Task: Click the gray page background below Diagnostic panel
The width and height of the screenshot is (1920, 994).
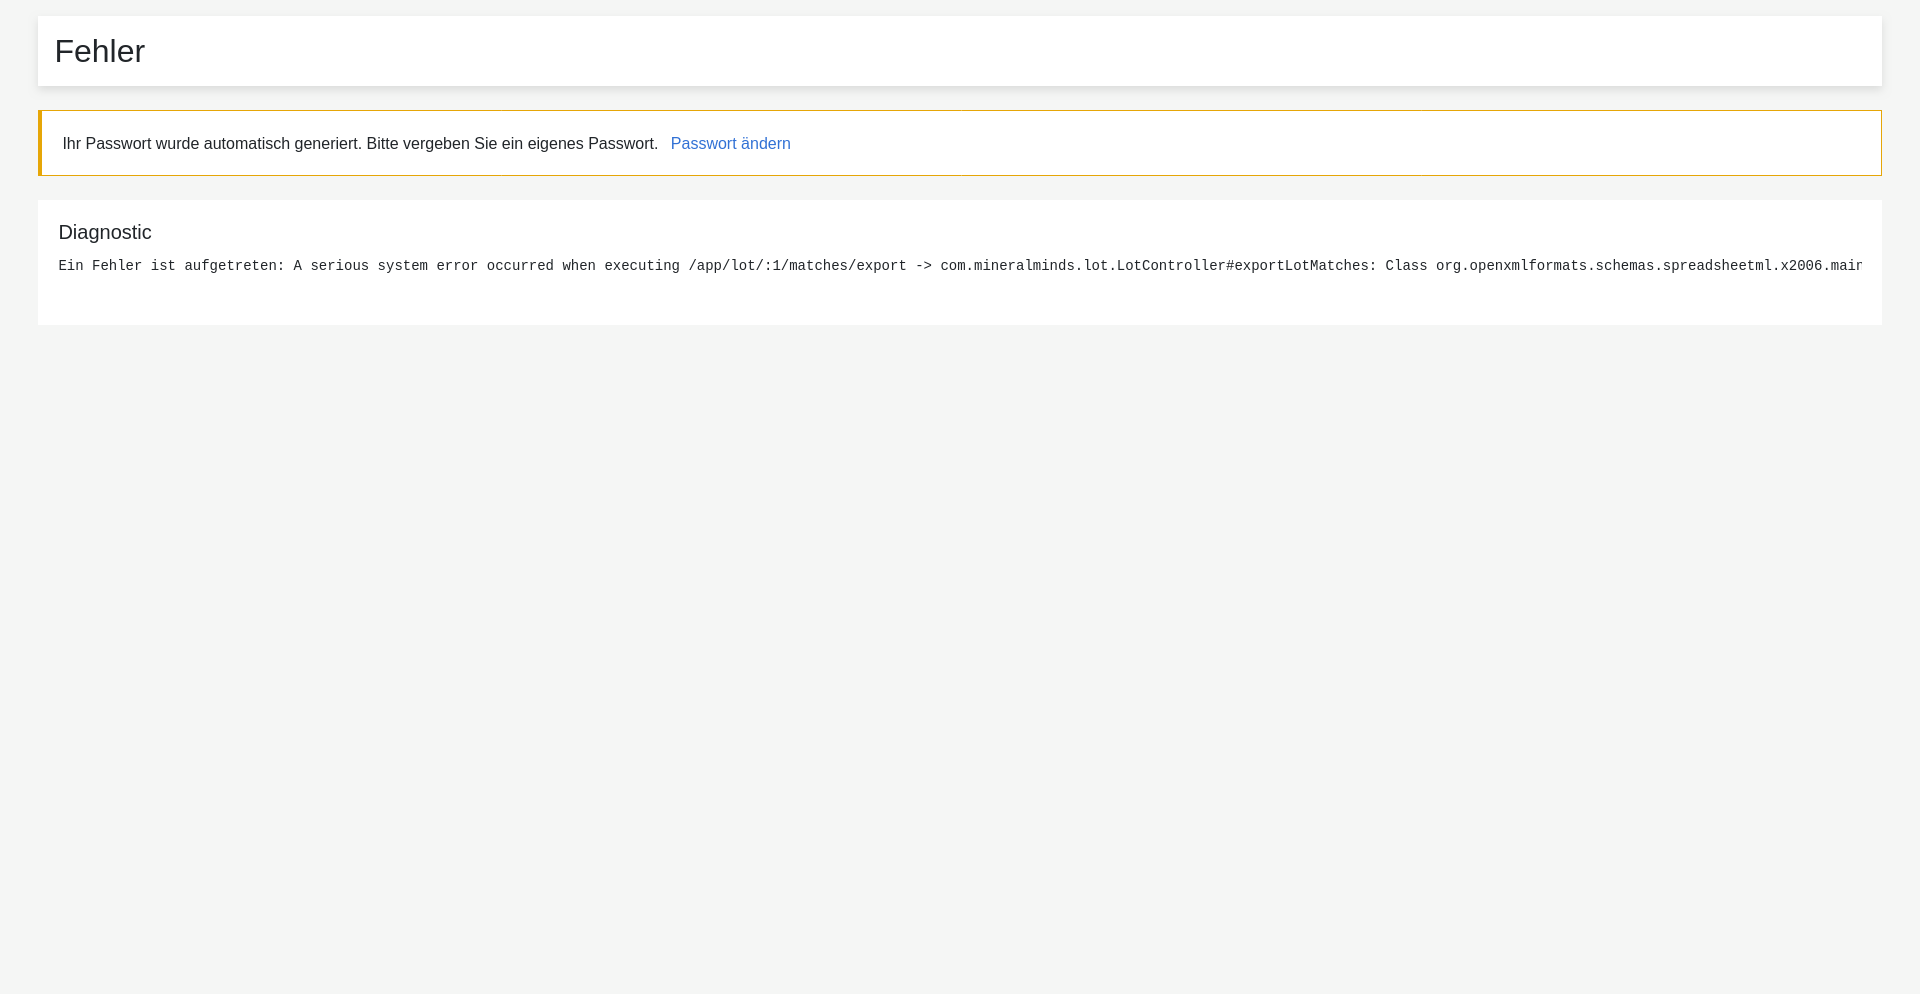Action: click(x=960, y=650)
